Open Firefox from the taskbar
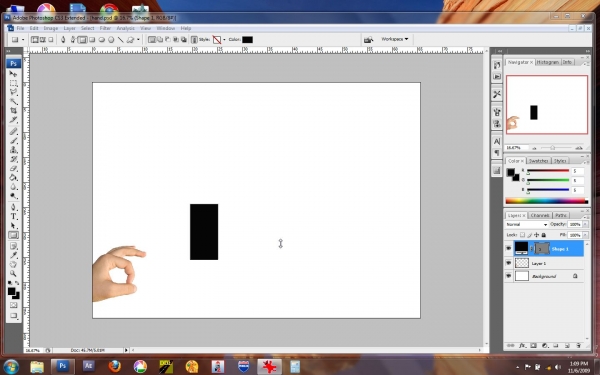Screen dimensions: 600x375 click(x=114, y=366)
